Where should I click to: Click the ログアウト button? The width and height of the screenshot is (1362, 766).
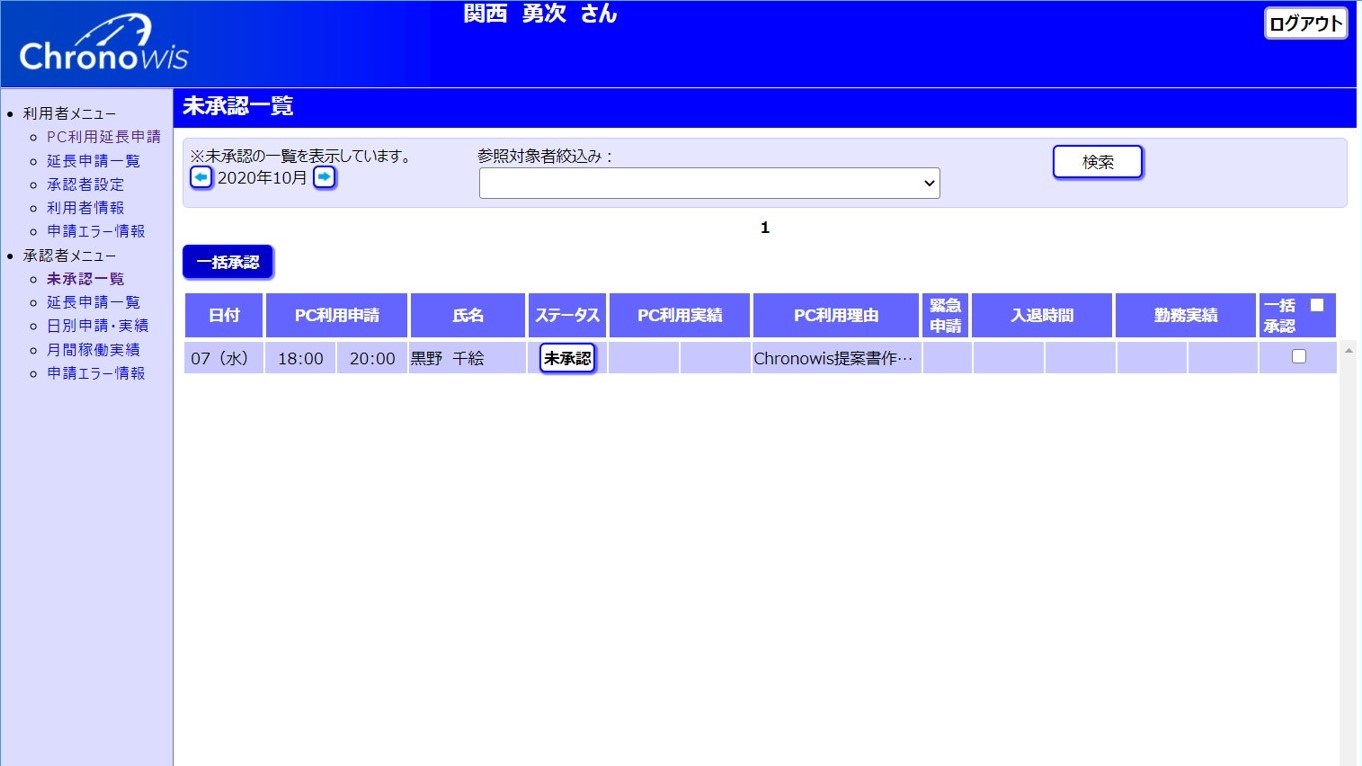point(1306,24)
